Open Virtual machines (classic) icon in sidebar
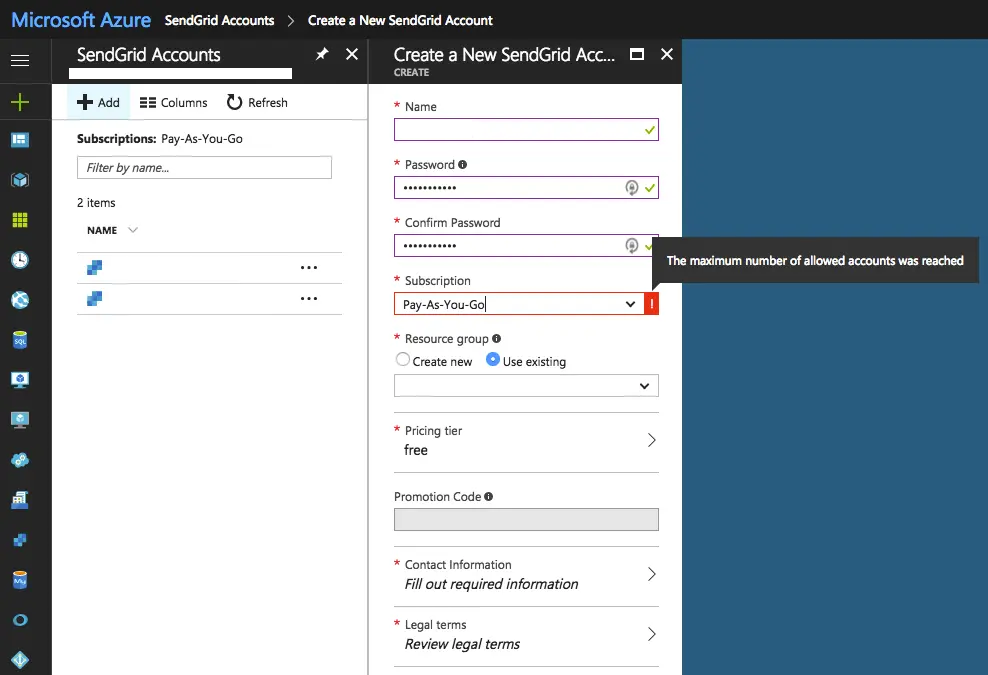Viewport: 988px width, 675px height. tap(20, 420)
